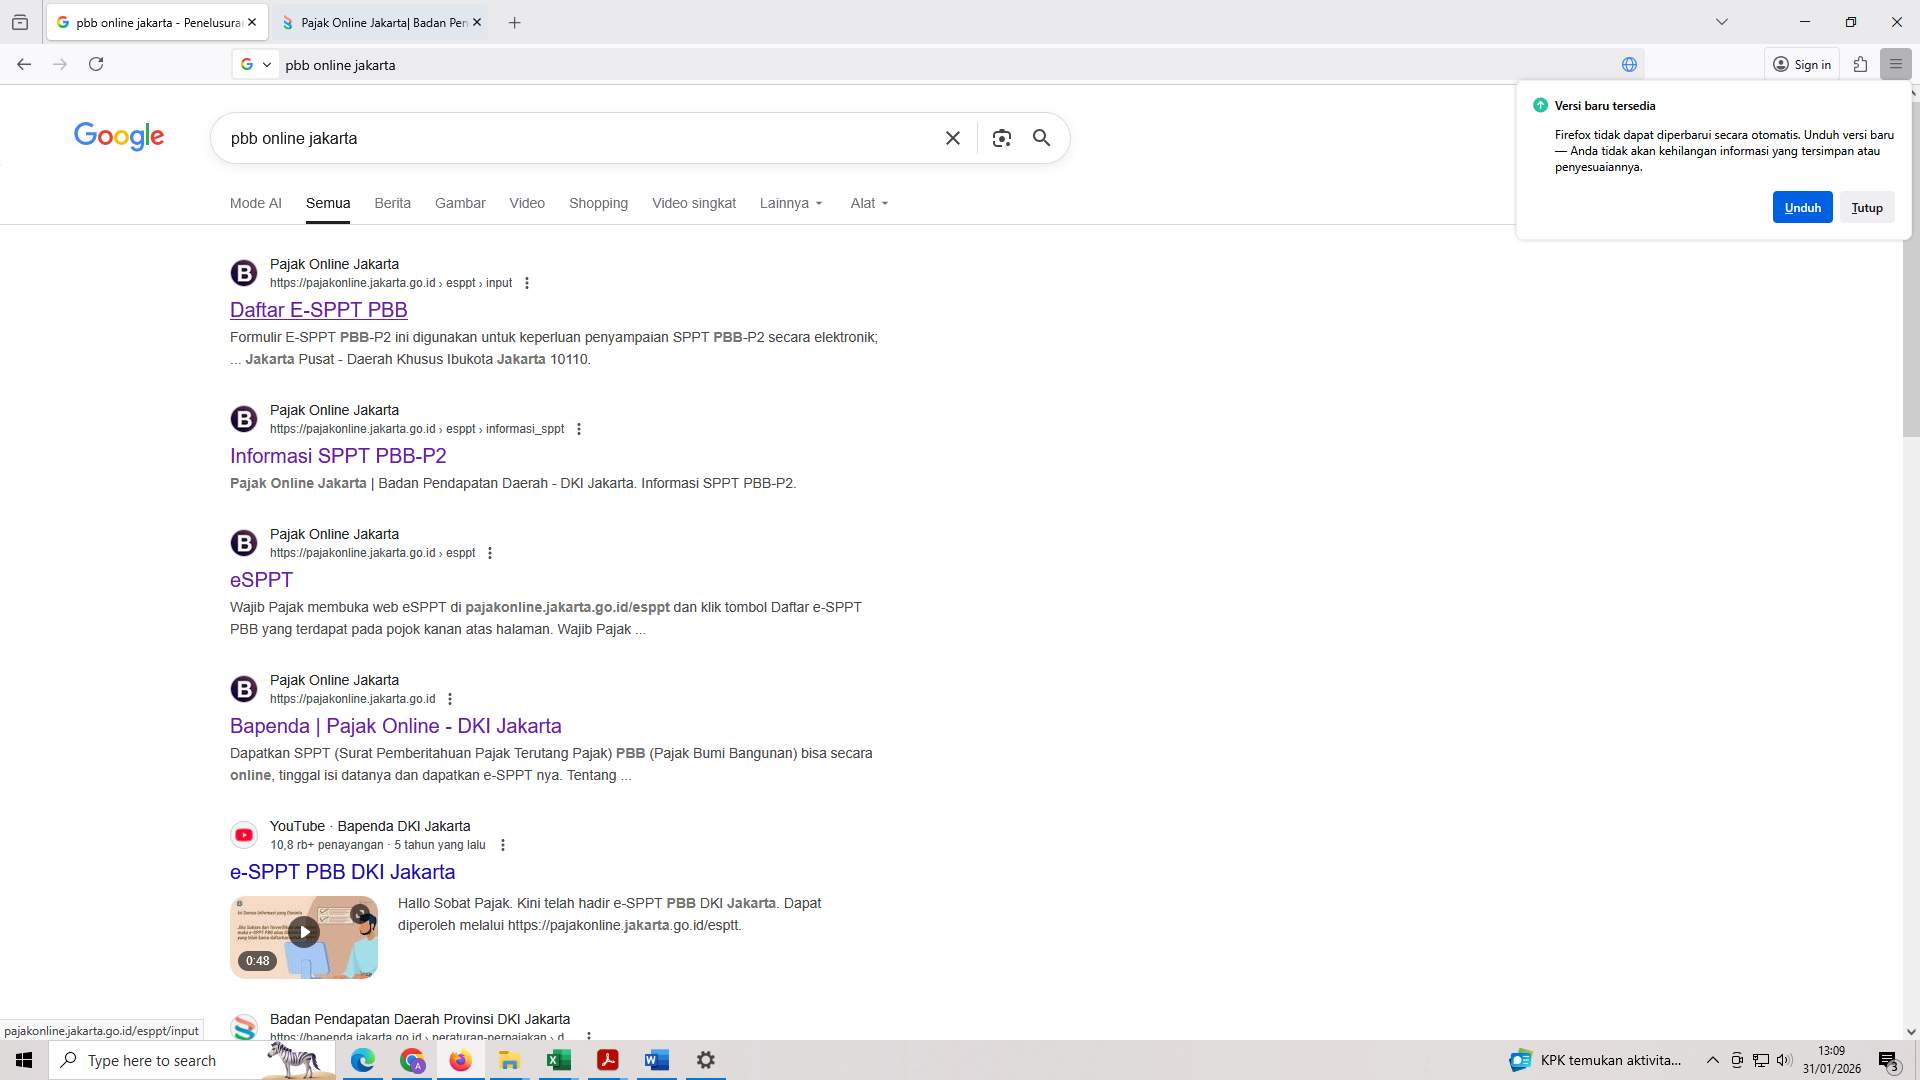The width and height of the screenshot is (1920, 1080).
Task: Open Adobe Acrobat from the taskbar
Action: click(607, 1060)
